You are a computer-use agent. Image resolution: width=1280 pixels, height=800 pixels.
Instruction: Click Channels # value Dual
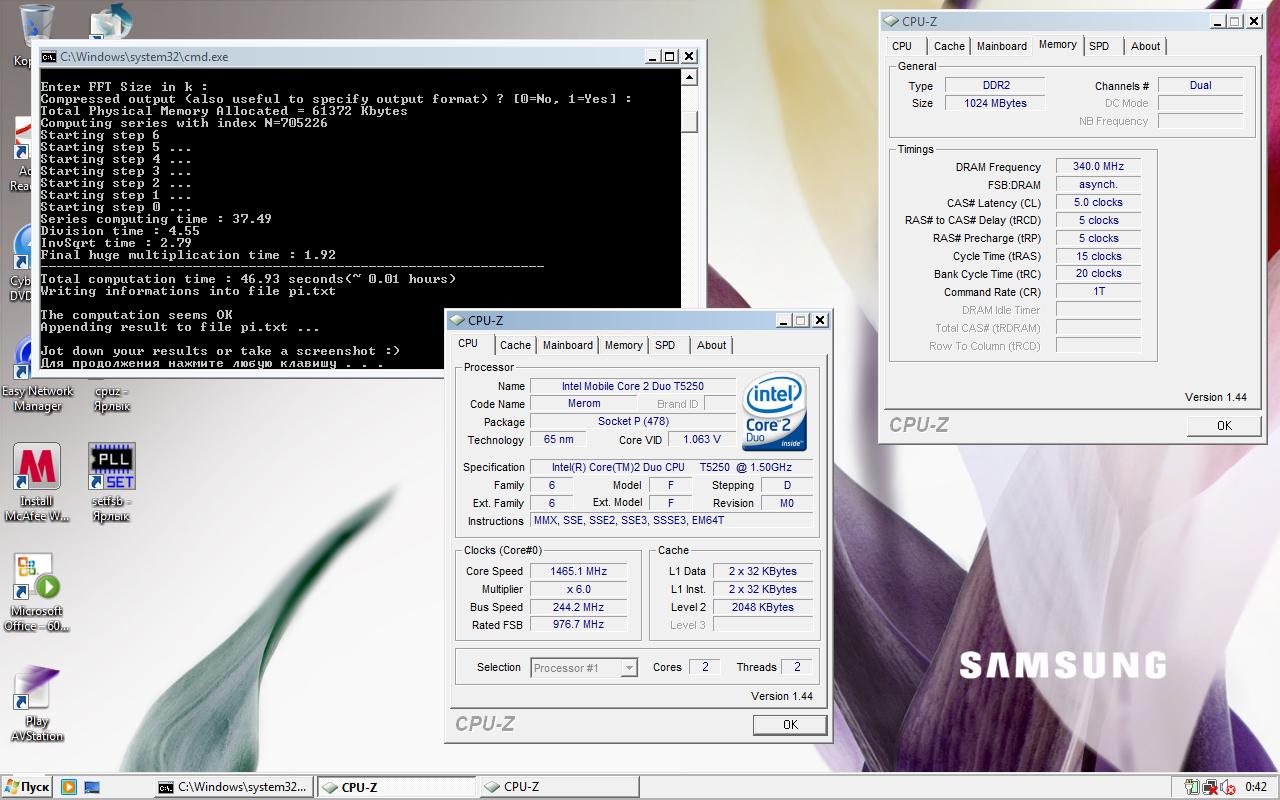pos(1200,86)
